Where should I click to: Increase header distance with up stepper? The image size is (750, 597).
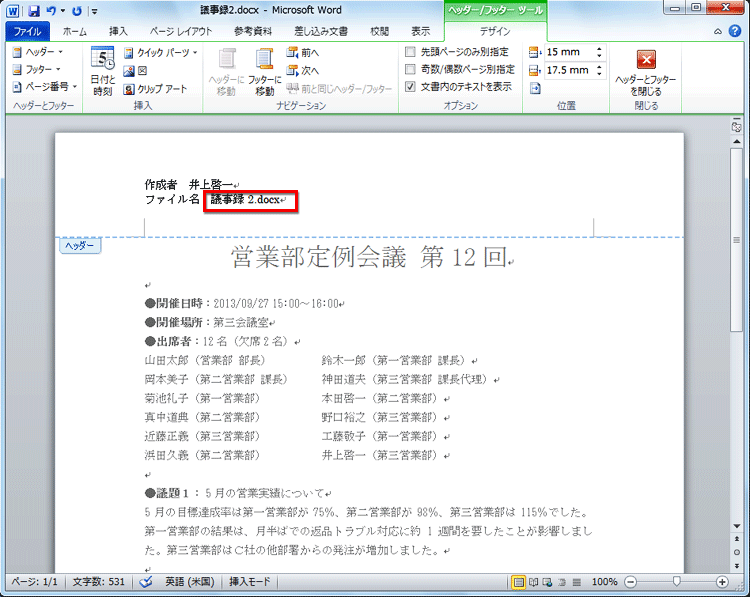click(x=599, y=49)
